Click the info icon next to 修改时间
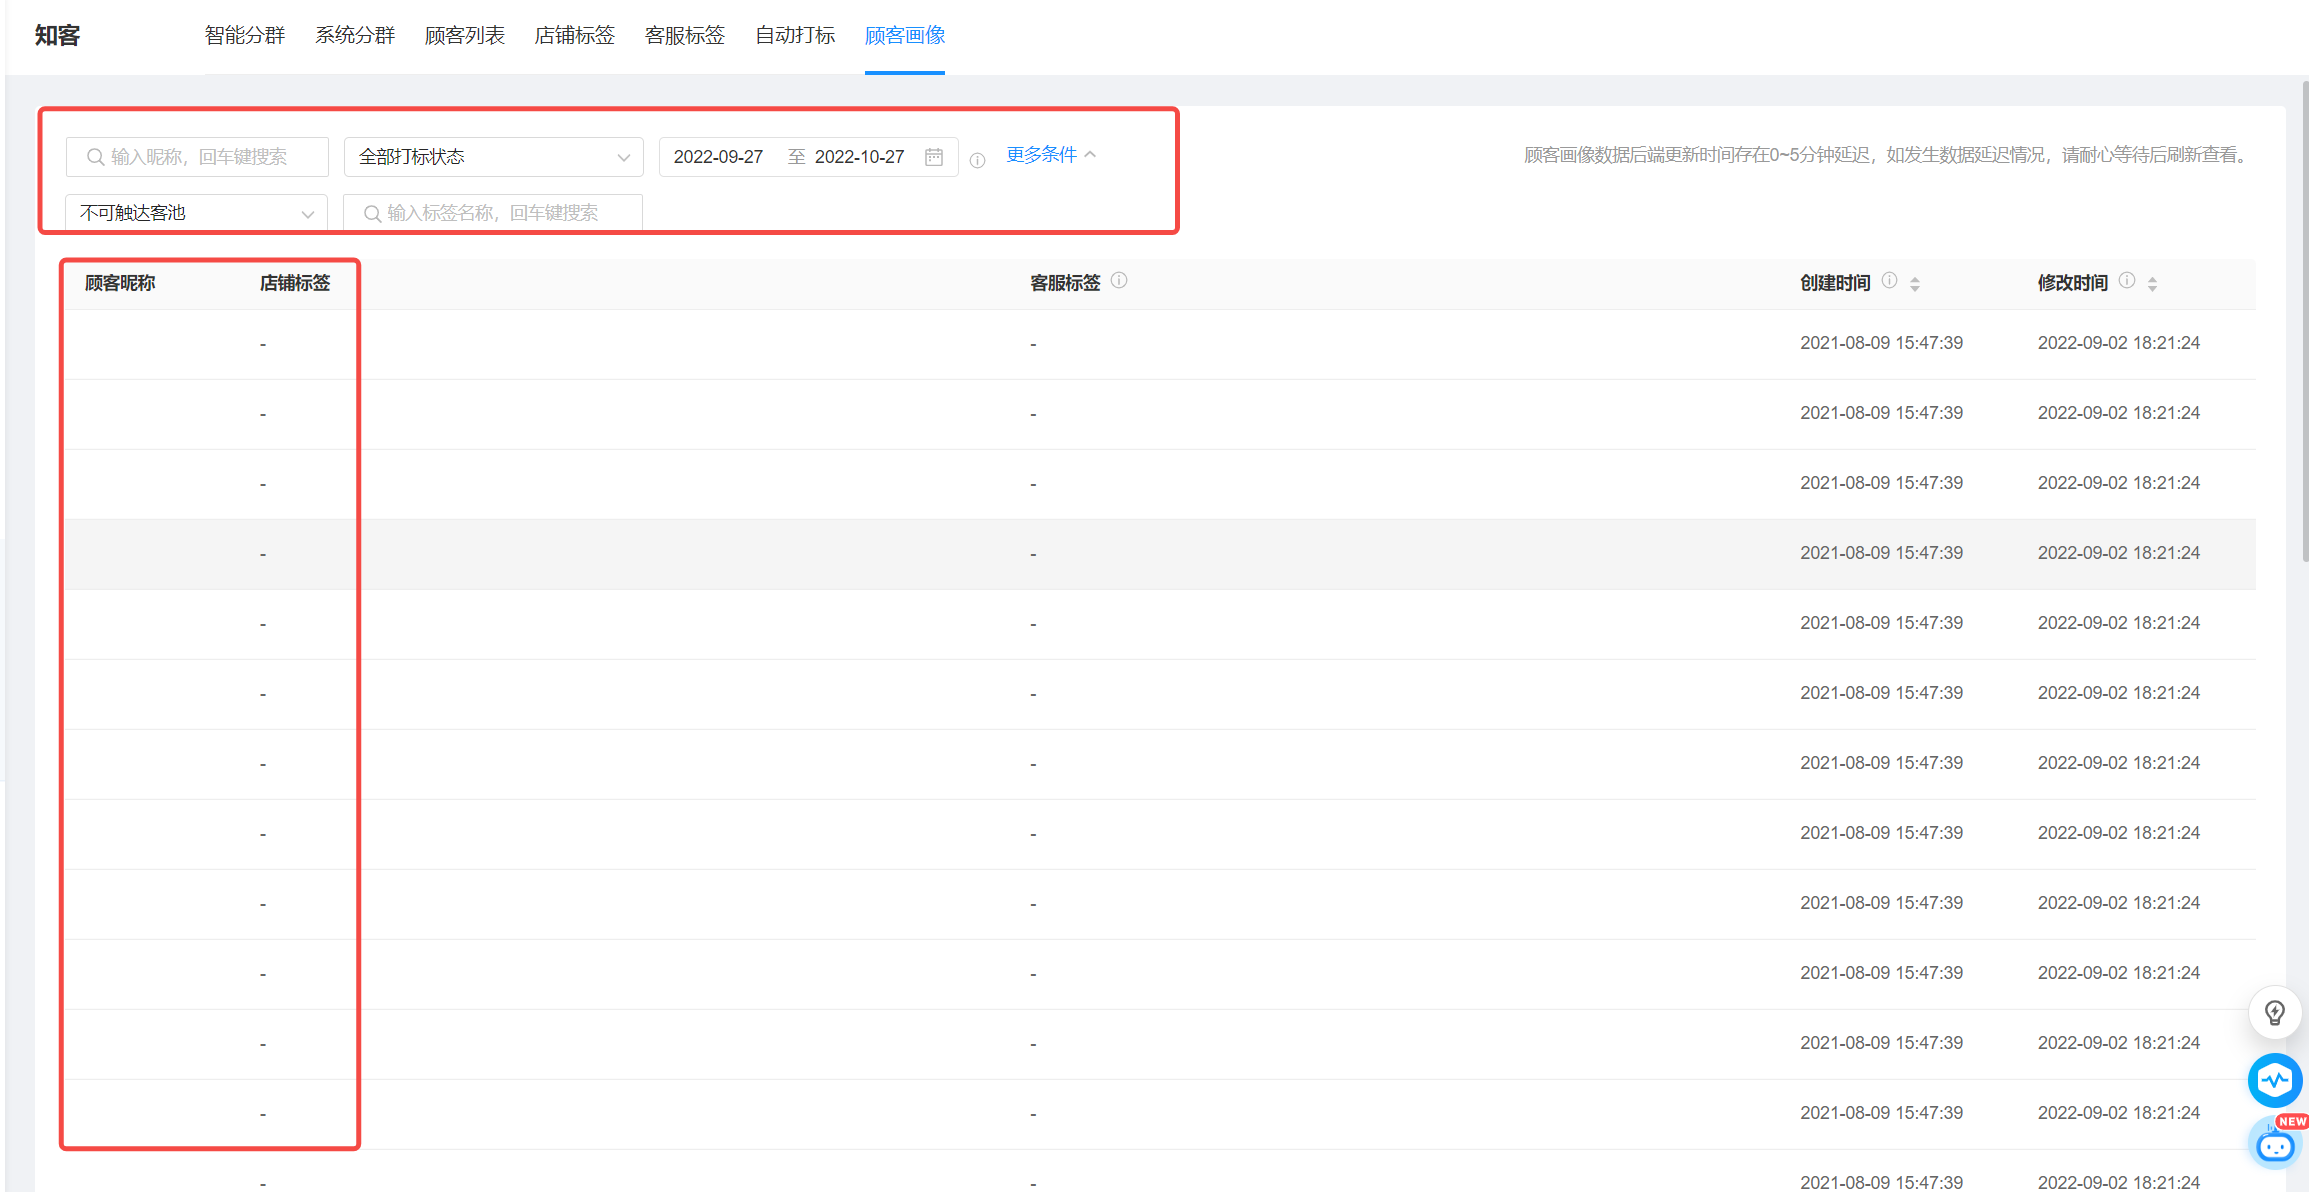 [2127, 281]
